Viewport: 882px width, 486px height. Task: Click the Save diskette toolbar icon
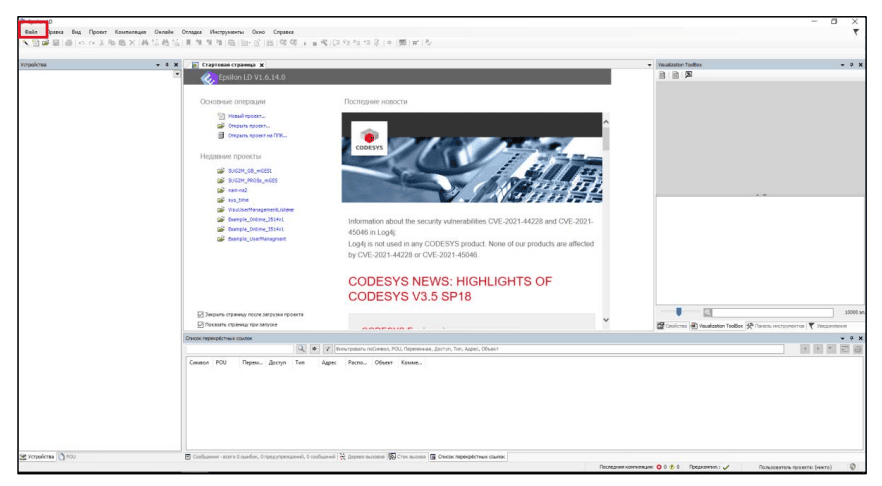(x=56, y=43)
